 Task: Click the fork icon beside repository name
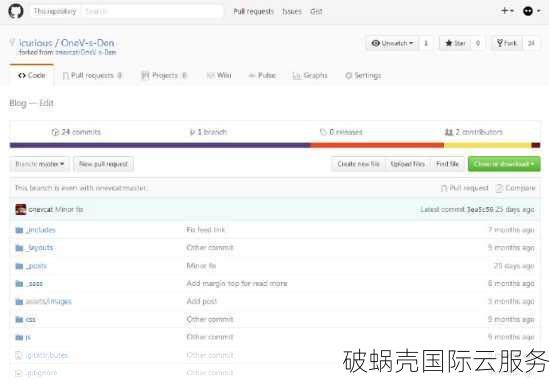pyautogui.click(x=12, y=43)
